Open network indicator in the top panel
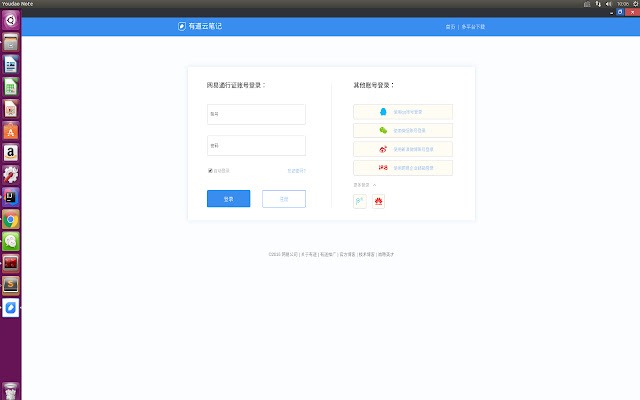 pyautogui.click(x=598, y=4)
